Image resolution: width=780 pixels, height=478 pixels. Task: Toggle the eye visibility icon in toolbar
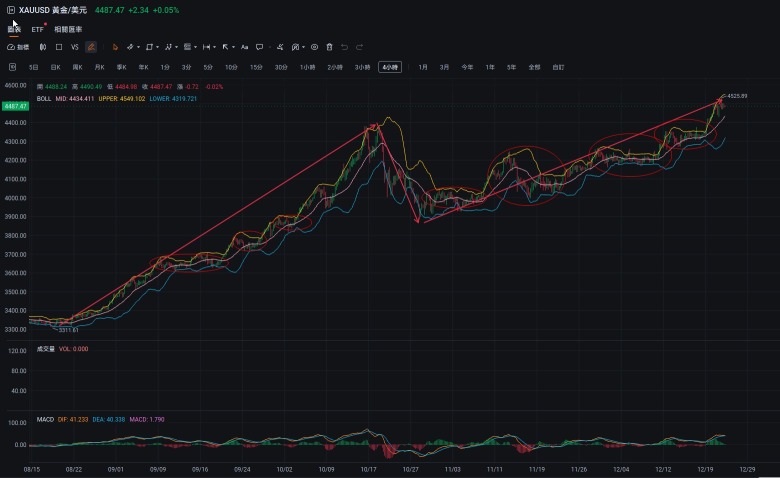[314, 47]
